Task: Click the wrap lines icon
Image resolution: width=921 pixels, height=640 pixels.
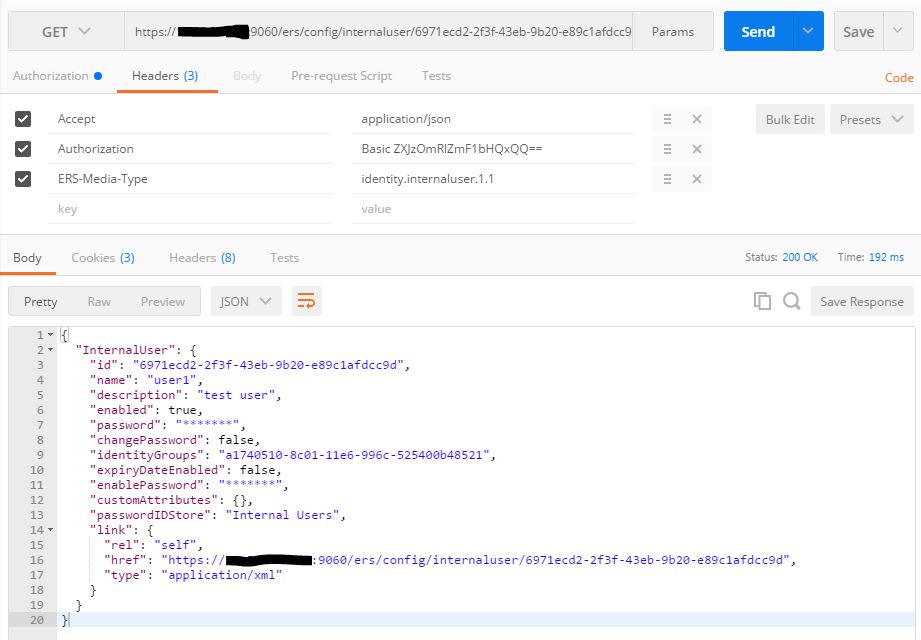Action: point(307,301)
